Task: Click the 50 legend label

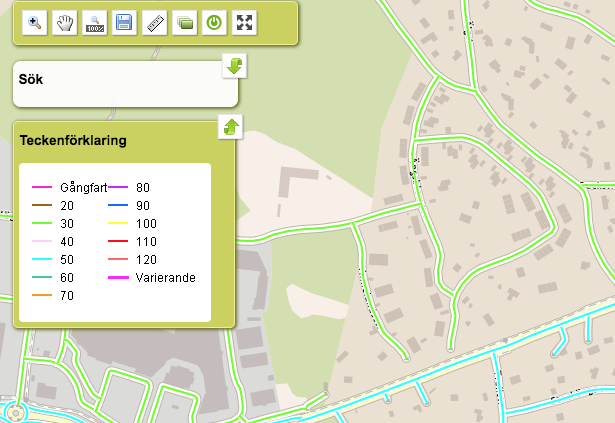Action: click(67, 260)
